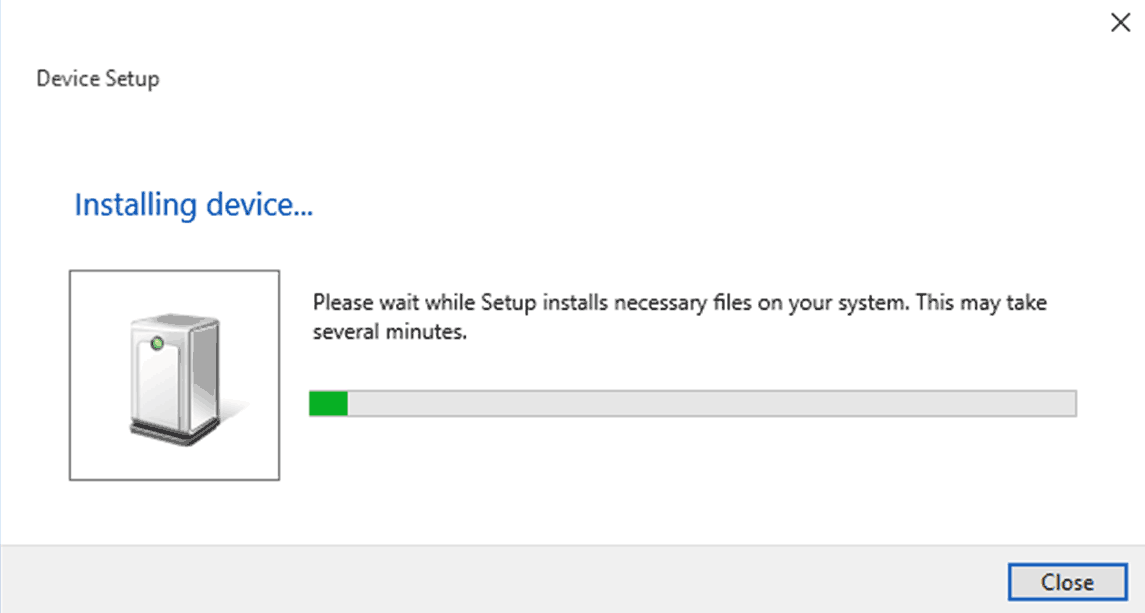
Task: Select the "Installing device..." heading
Action: point(194,205)
